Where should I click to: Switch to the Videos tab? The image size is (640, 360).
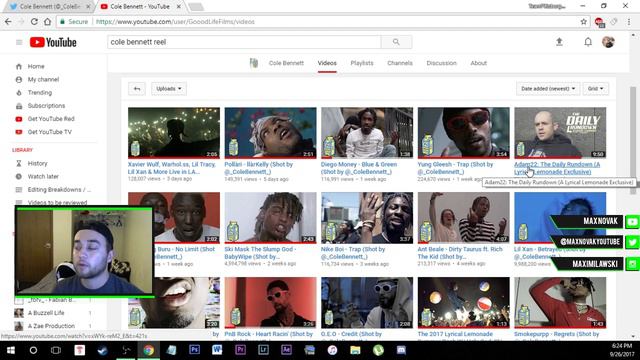[x=327, y=63]
